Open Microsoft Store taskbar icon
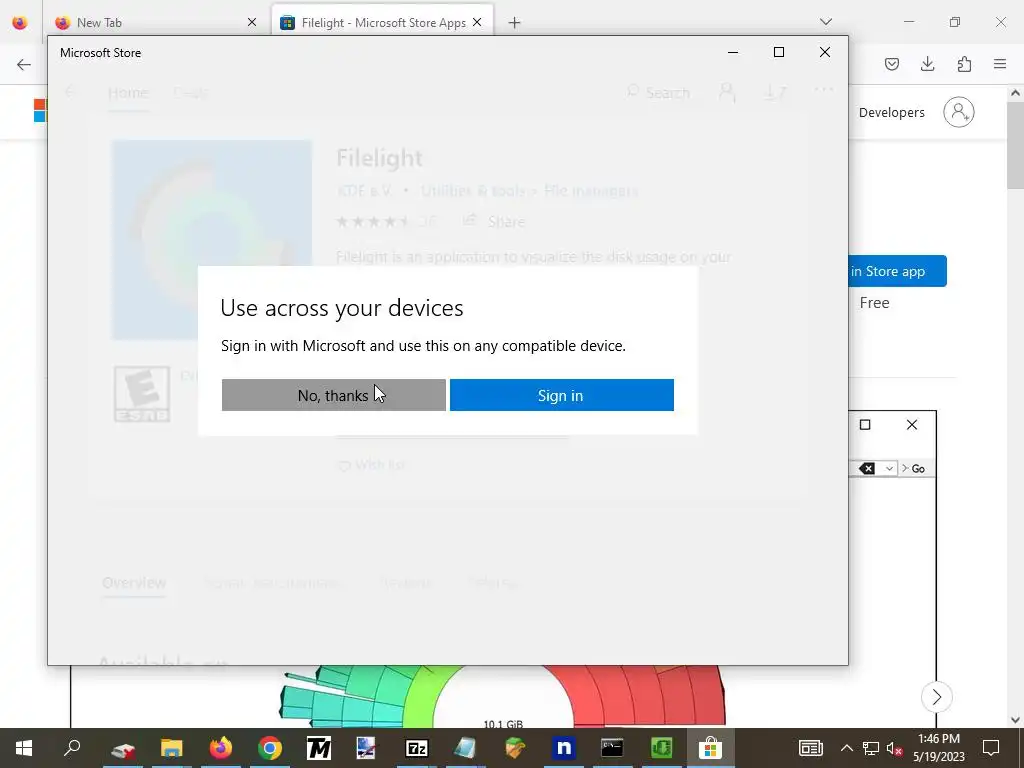This screenshot has height=768, width=1024. [711, 748]
